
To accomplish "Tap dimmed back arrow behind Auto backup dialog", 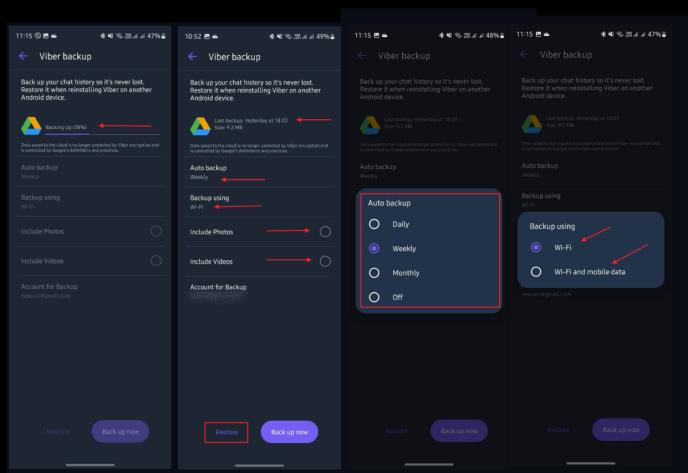I will click(x=362, y=56).
